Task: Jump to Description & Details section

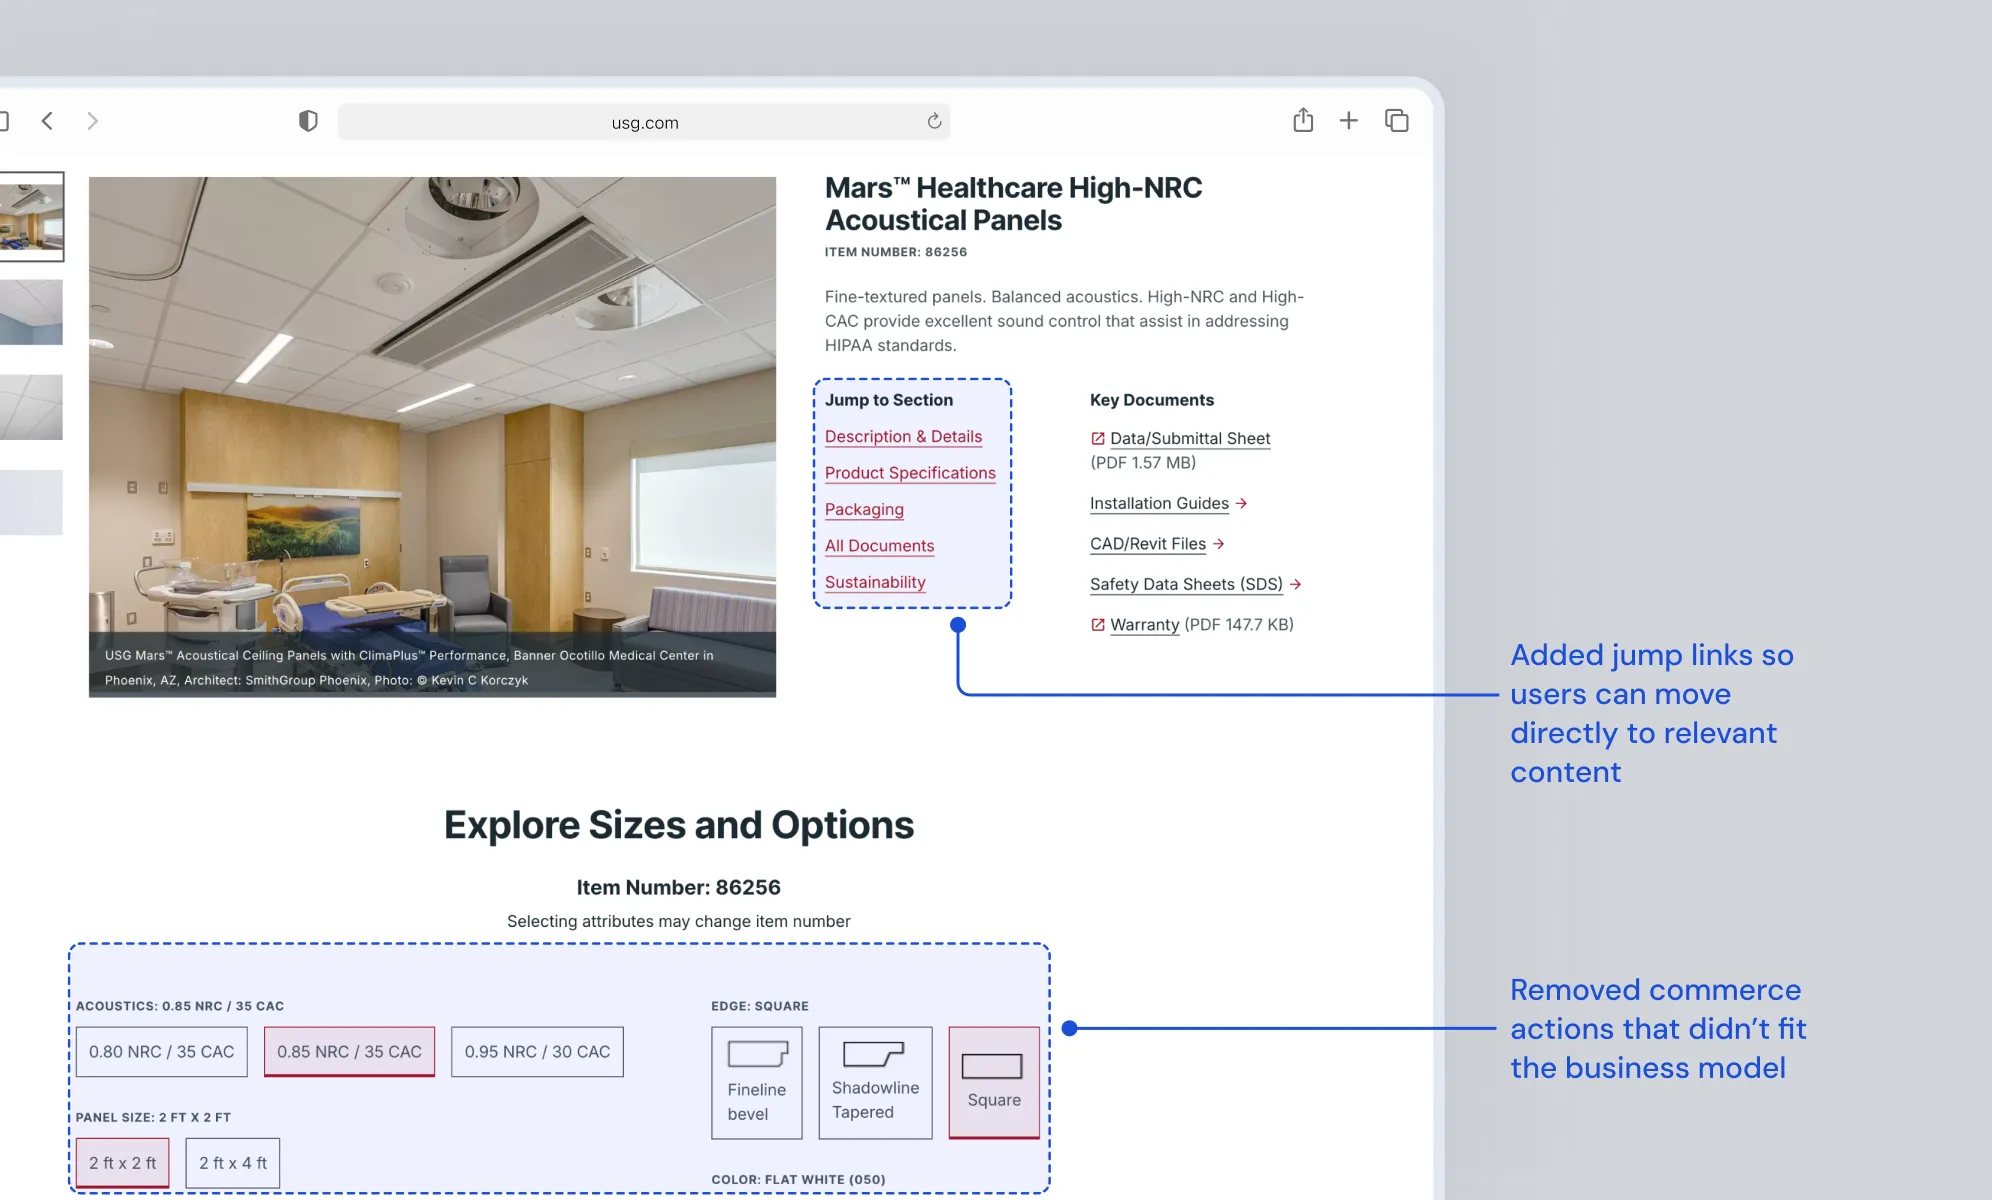Action: tap(903, 437)
